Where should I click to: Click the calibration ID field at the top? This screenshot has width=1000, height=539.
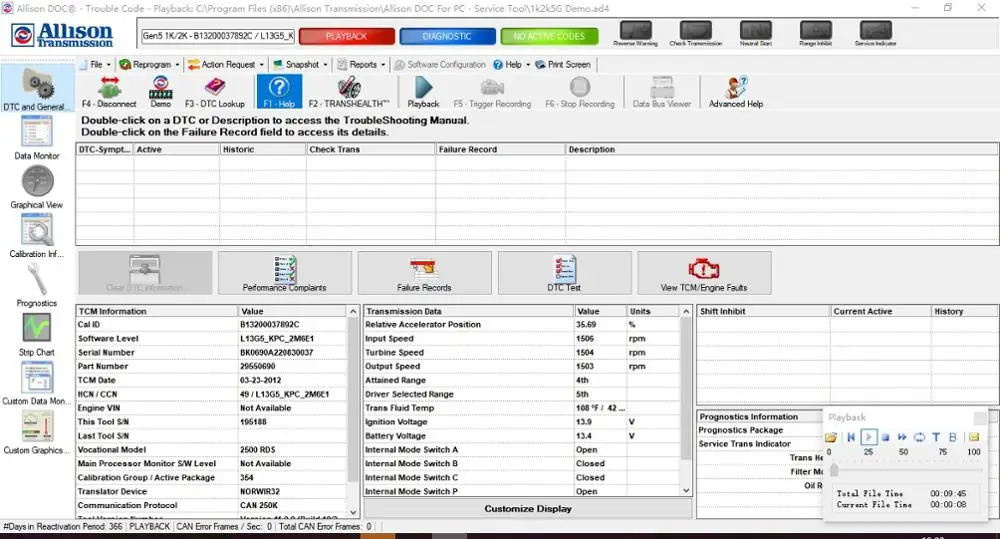pos(217,36)
